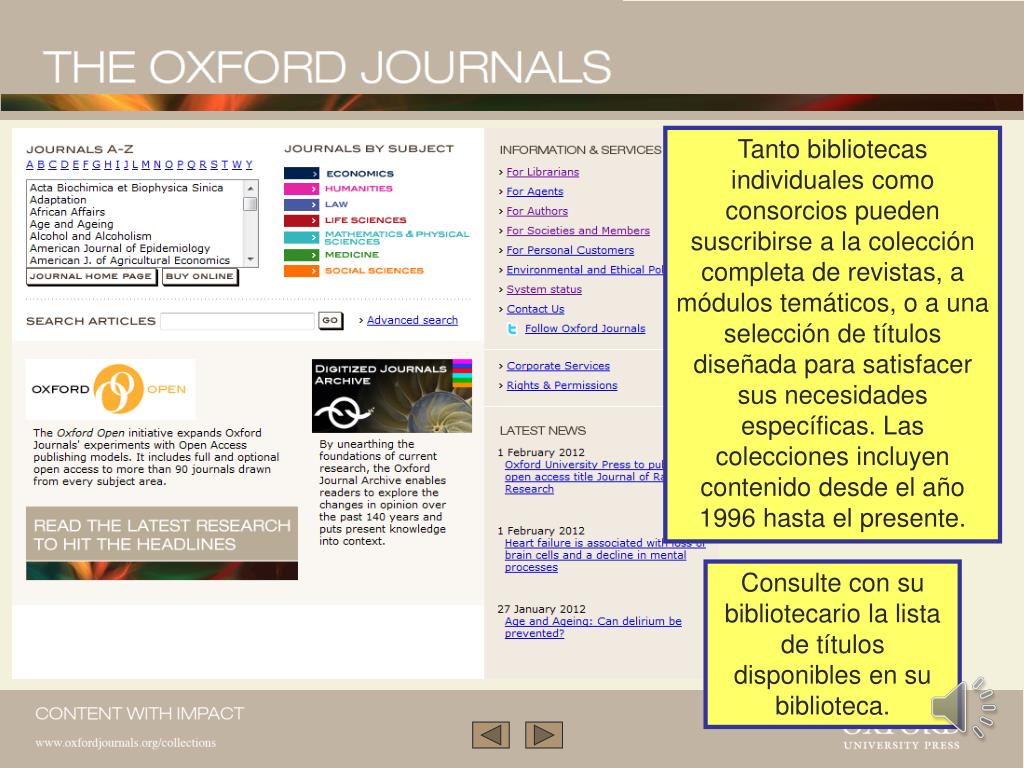Viewport: 1024px width, 768px height.
Task: Go to the previous slide arrow
Action: 490,735
